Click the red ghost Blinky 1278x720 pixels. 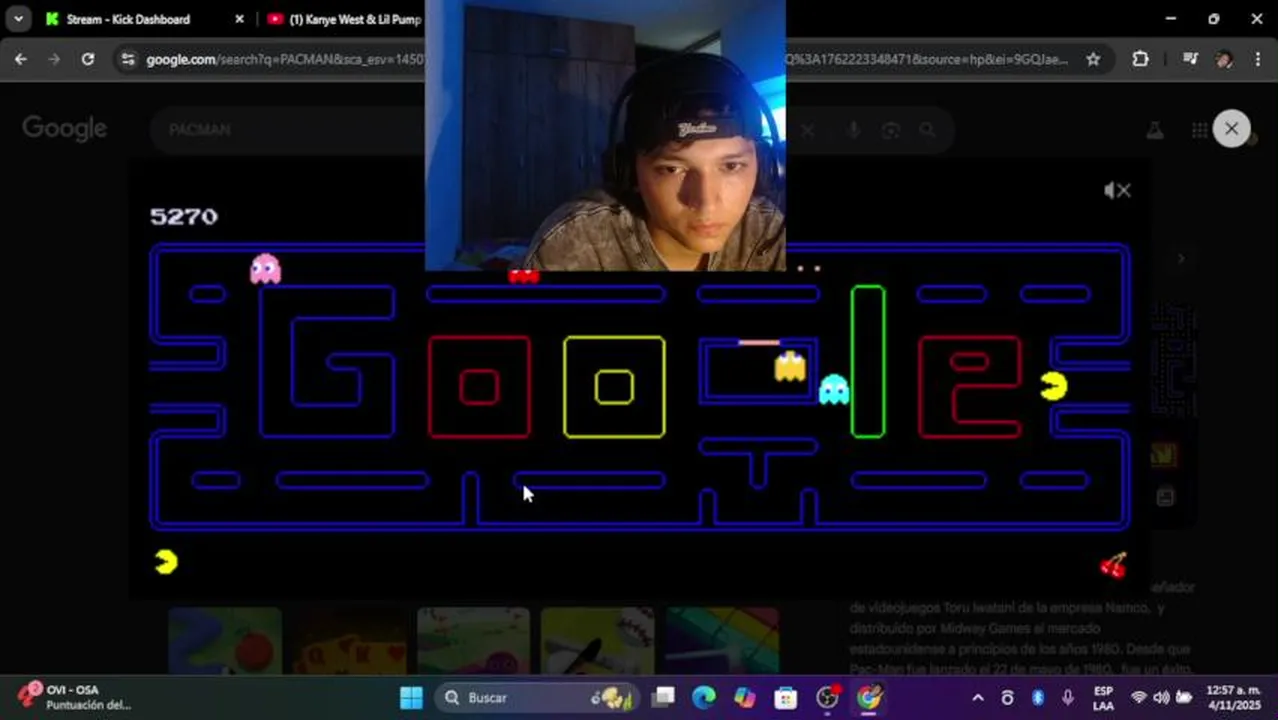tap(523, 276)
